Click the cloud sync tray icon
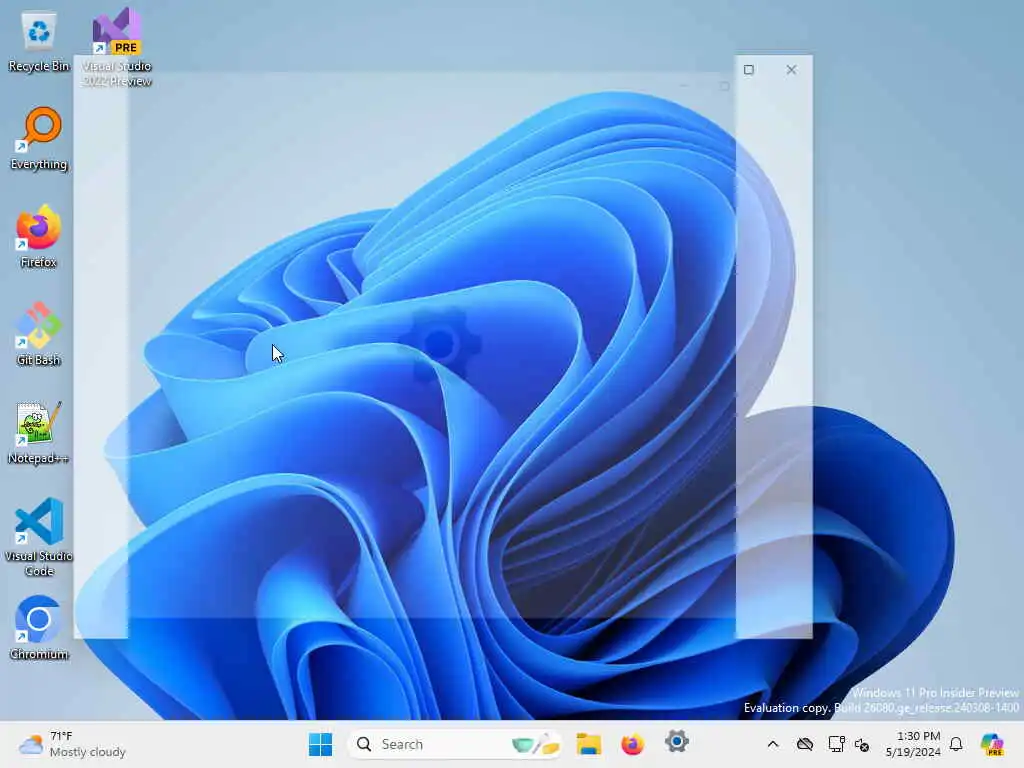This screenshot has width=1024, height=768. click(805, 744)
